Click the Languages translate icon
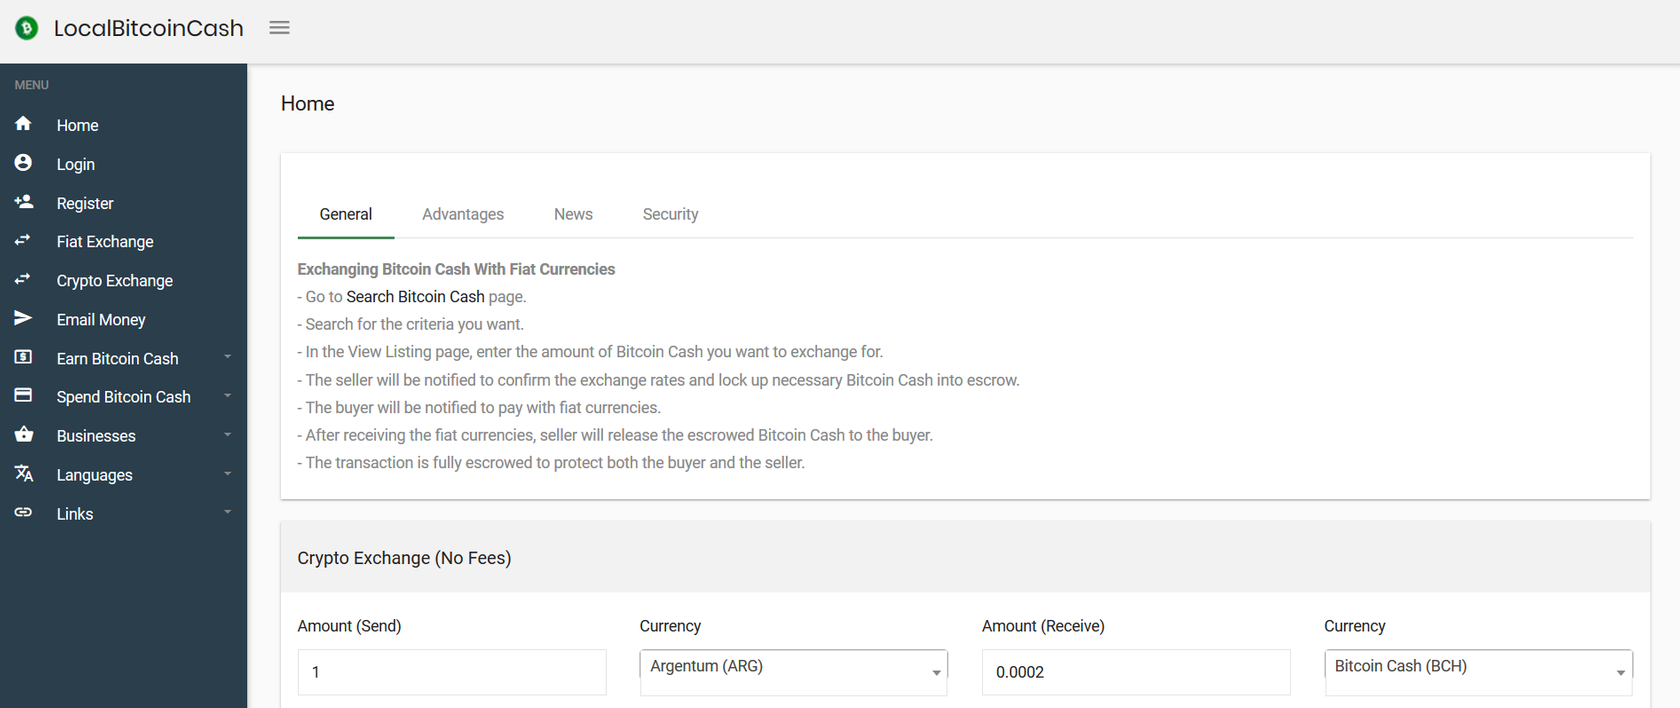Screen dimensions: 1680x708 [23, 474]
